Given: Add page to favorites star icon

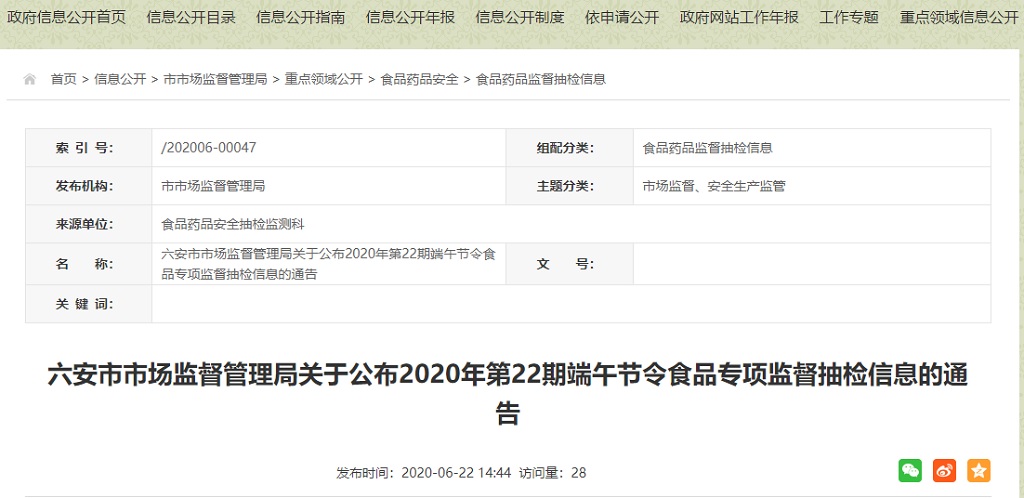Looking at the screenshot, I should click(x=979, y=470).
